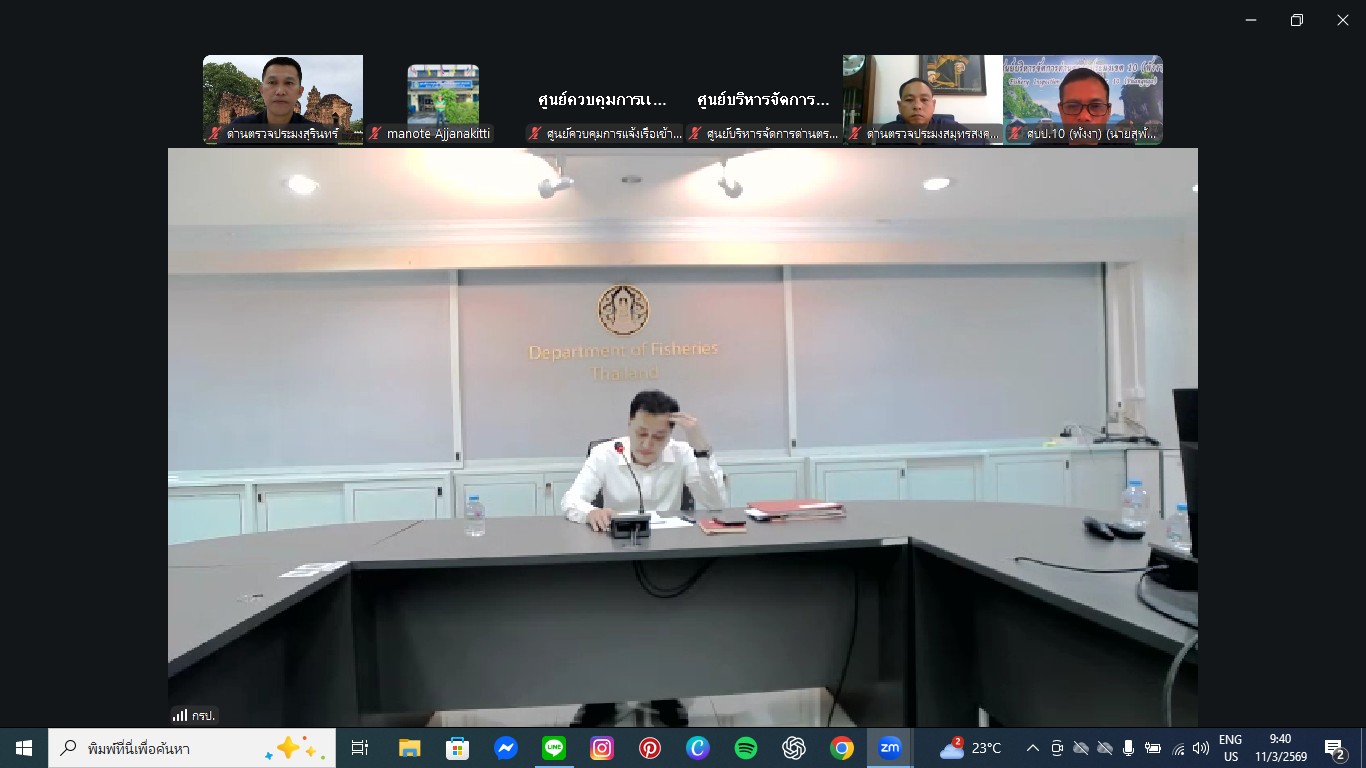Screen dimensions: 1366x768
Task: Click the muted mic icon beside manote Ajjanakitti
Action: [373, 133]
